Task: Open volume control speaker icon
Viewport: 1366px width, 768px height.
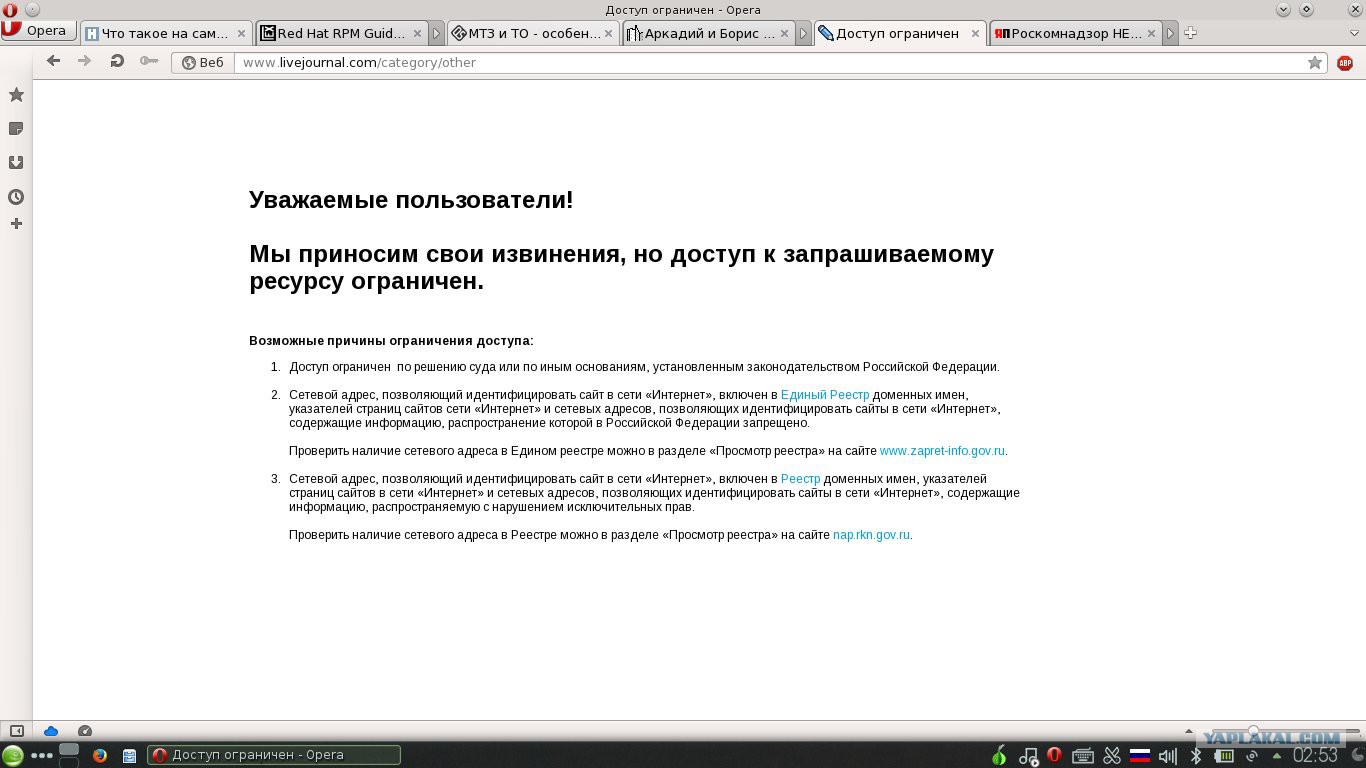Action: coord(1168,755)
